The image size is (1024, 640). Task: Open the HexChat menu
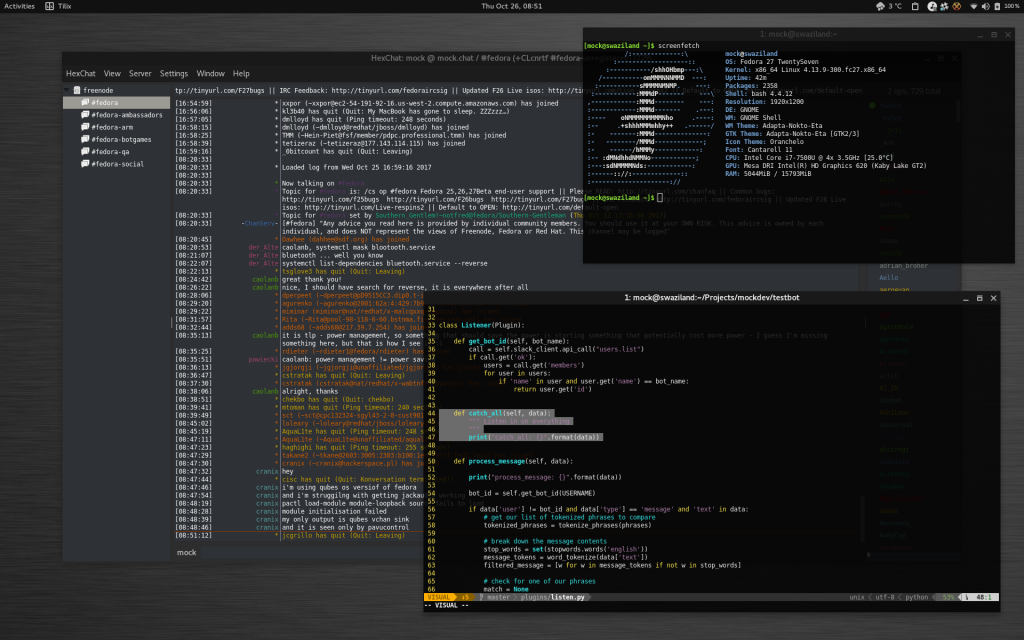[80, 73]
